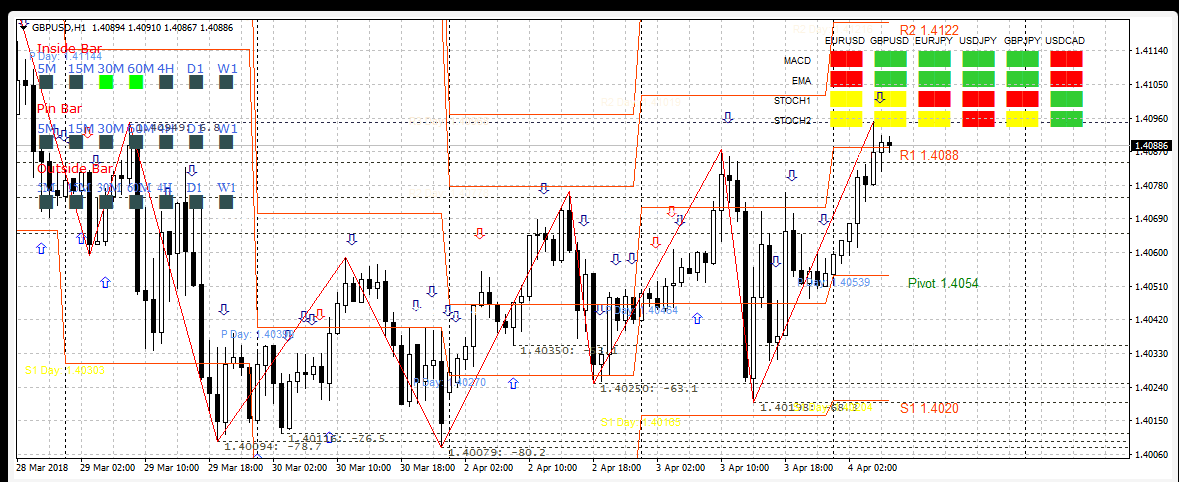Click the Outside Bar 4H indicator square
The image size is (1179, 482).
166,201
